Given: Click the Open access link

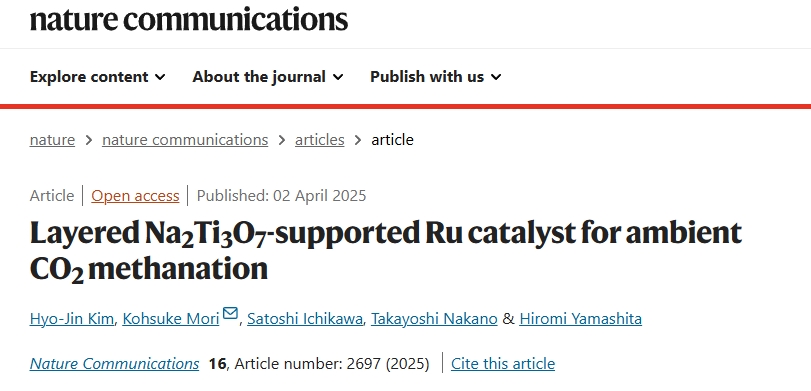Looking at the screenshot, I should click(x=136, y=196).
